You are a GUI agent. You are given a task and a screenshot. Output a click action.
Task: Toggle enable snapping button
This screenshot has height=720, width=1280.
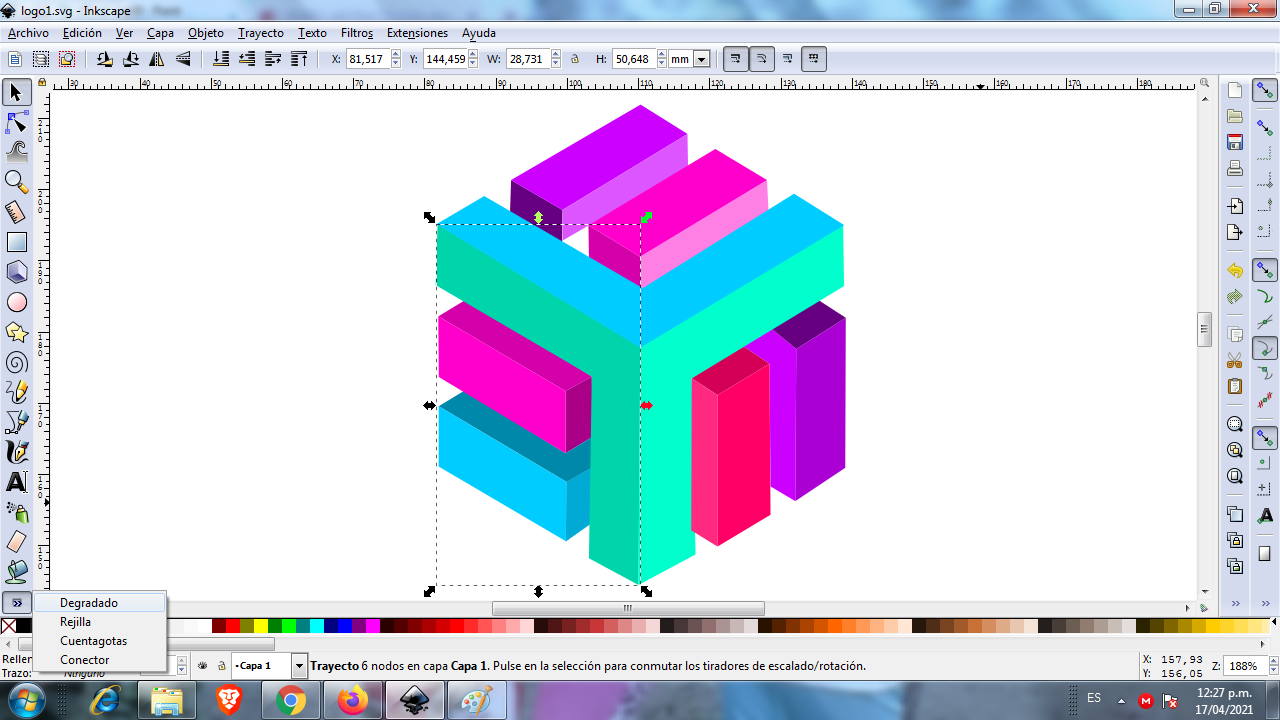1265,91
